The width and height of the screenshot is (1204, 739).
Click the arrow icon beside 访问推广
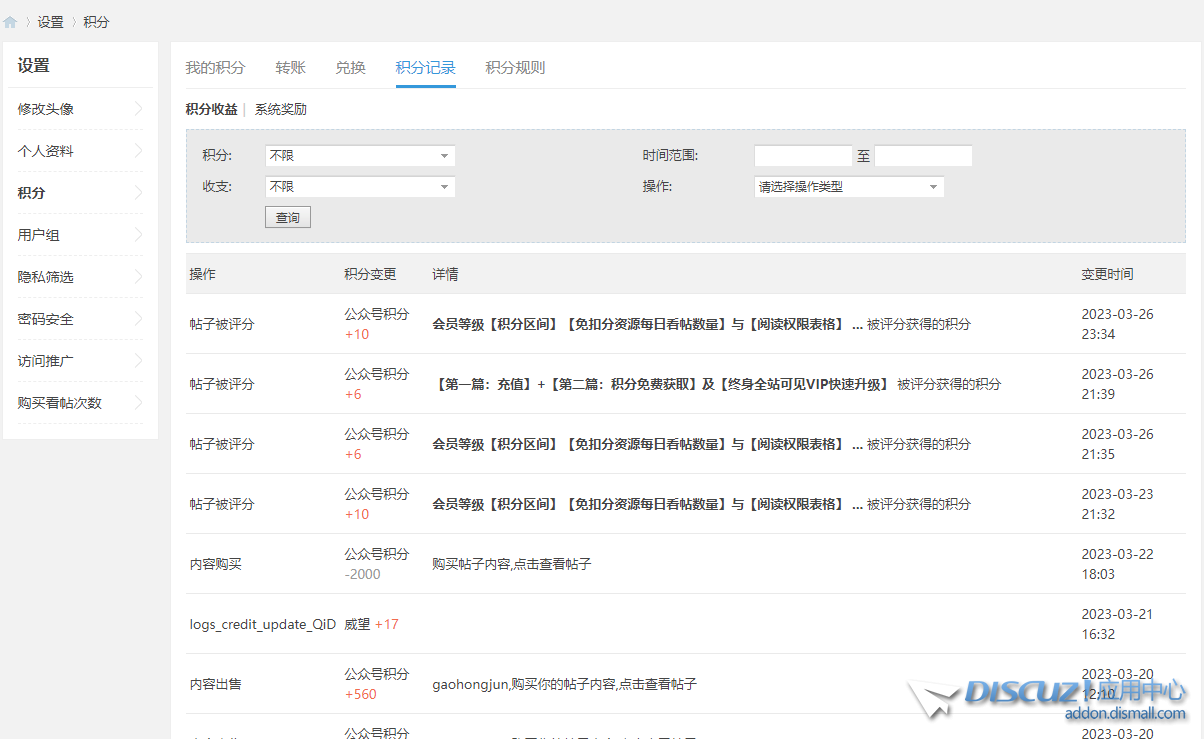coord(138,361)
